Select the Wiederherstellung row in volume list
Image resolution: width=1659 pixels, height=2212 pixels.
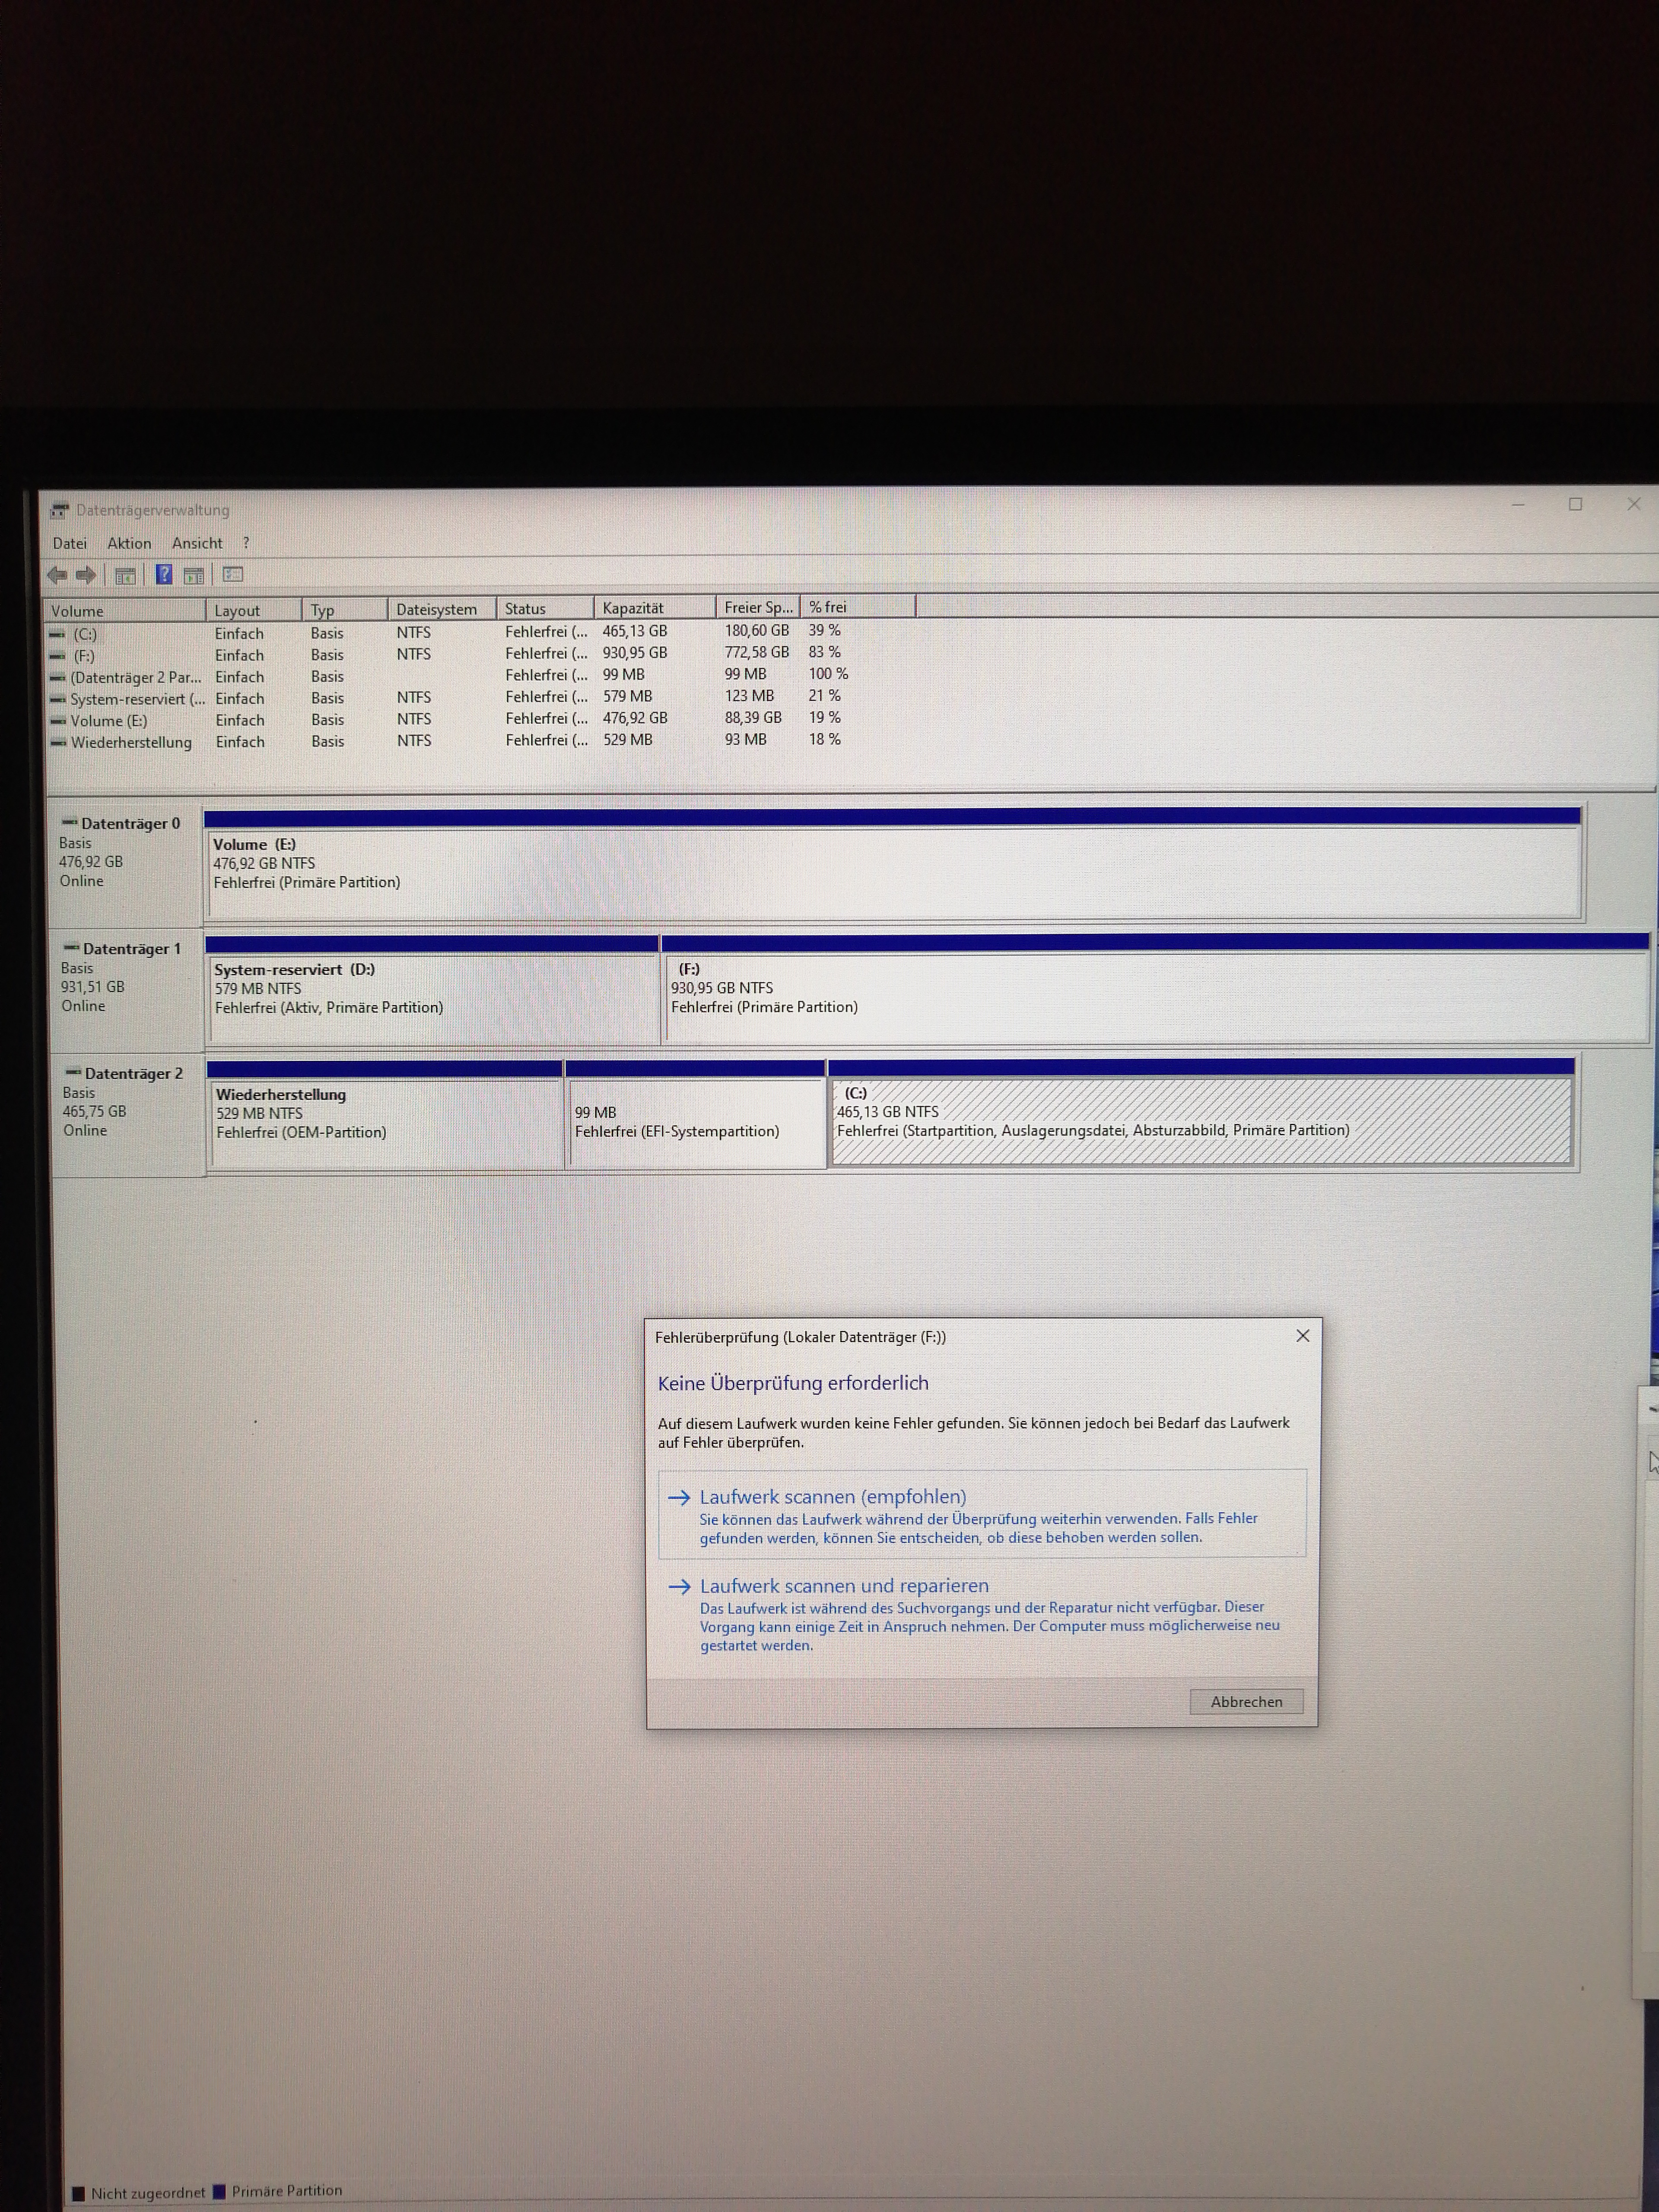[130, 742]
